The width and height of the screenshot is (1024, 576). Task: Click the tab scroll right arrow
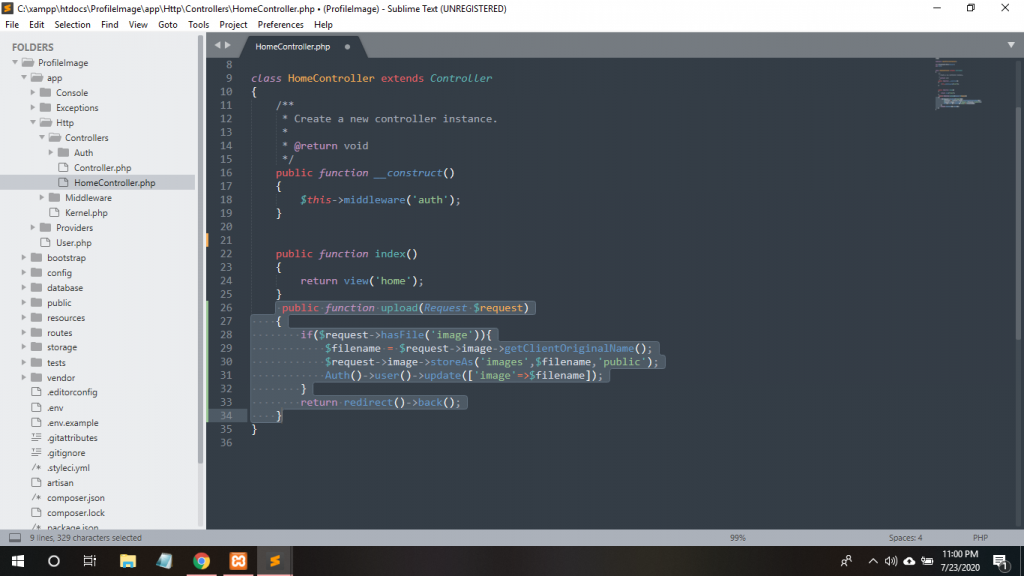tap(228, 46)
